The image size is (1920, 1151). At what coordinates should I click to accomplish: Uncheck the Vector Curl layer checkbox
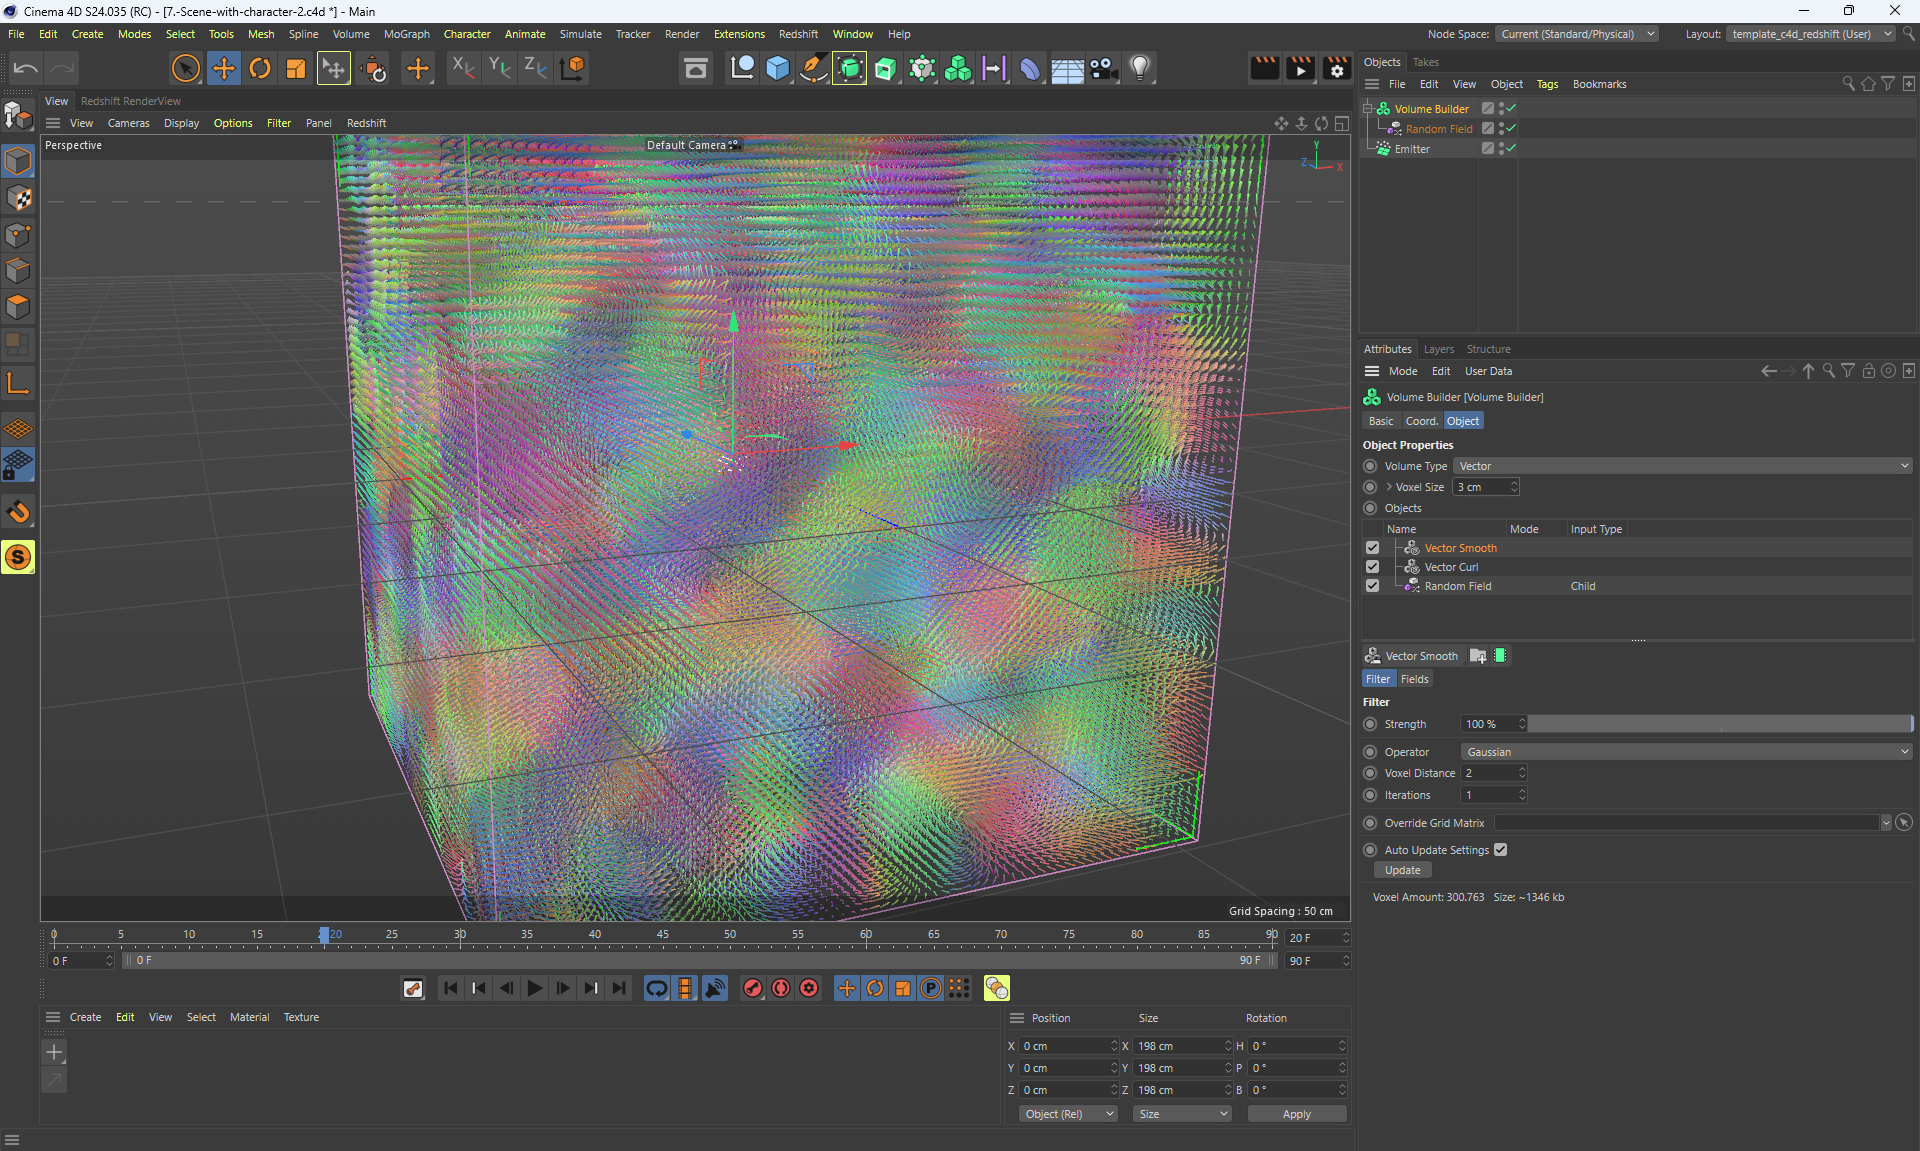point(1372,567)
